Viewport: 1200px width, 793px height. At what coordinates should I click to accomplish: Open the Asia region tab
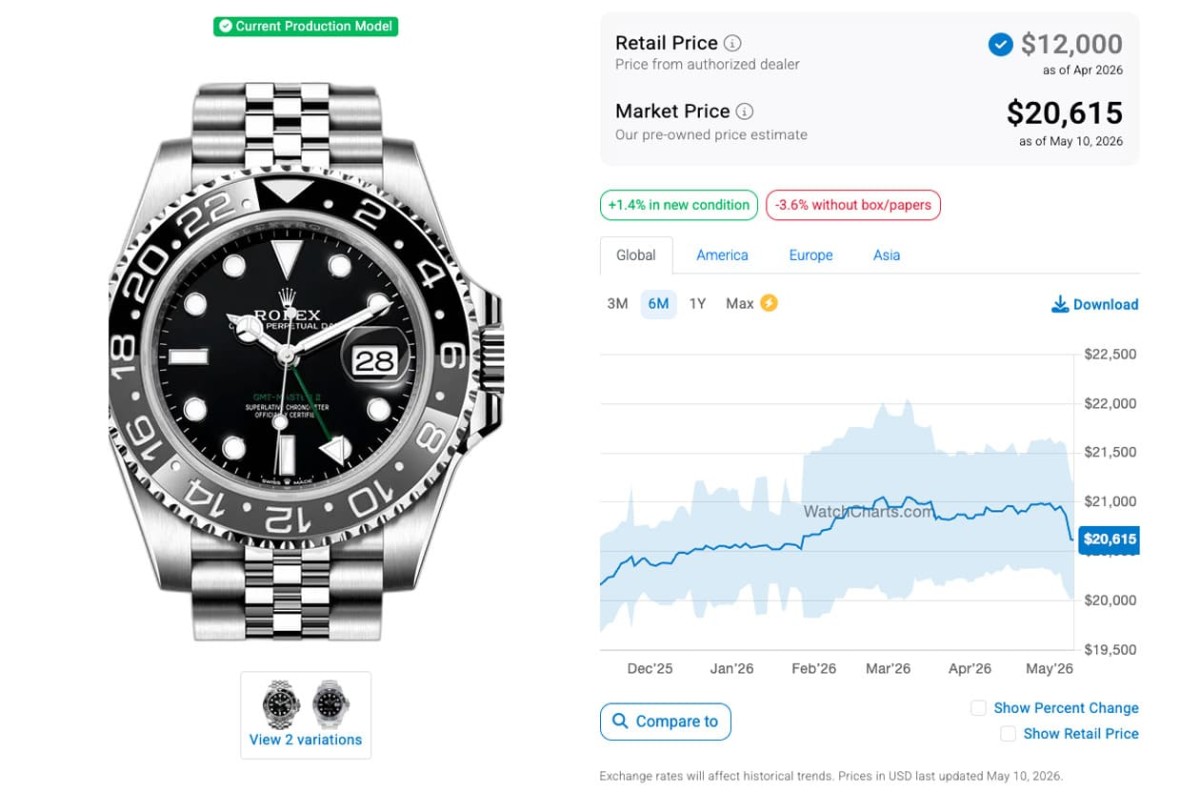pos(887,255)
